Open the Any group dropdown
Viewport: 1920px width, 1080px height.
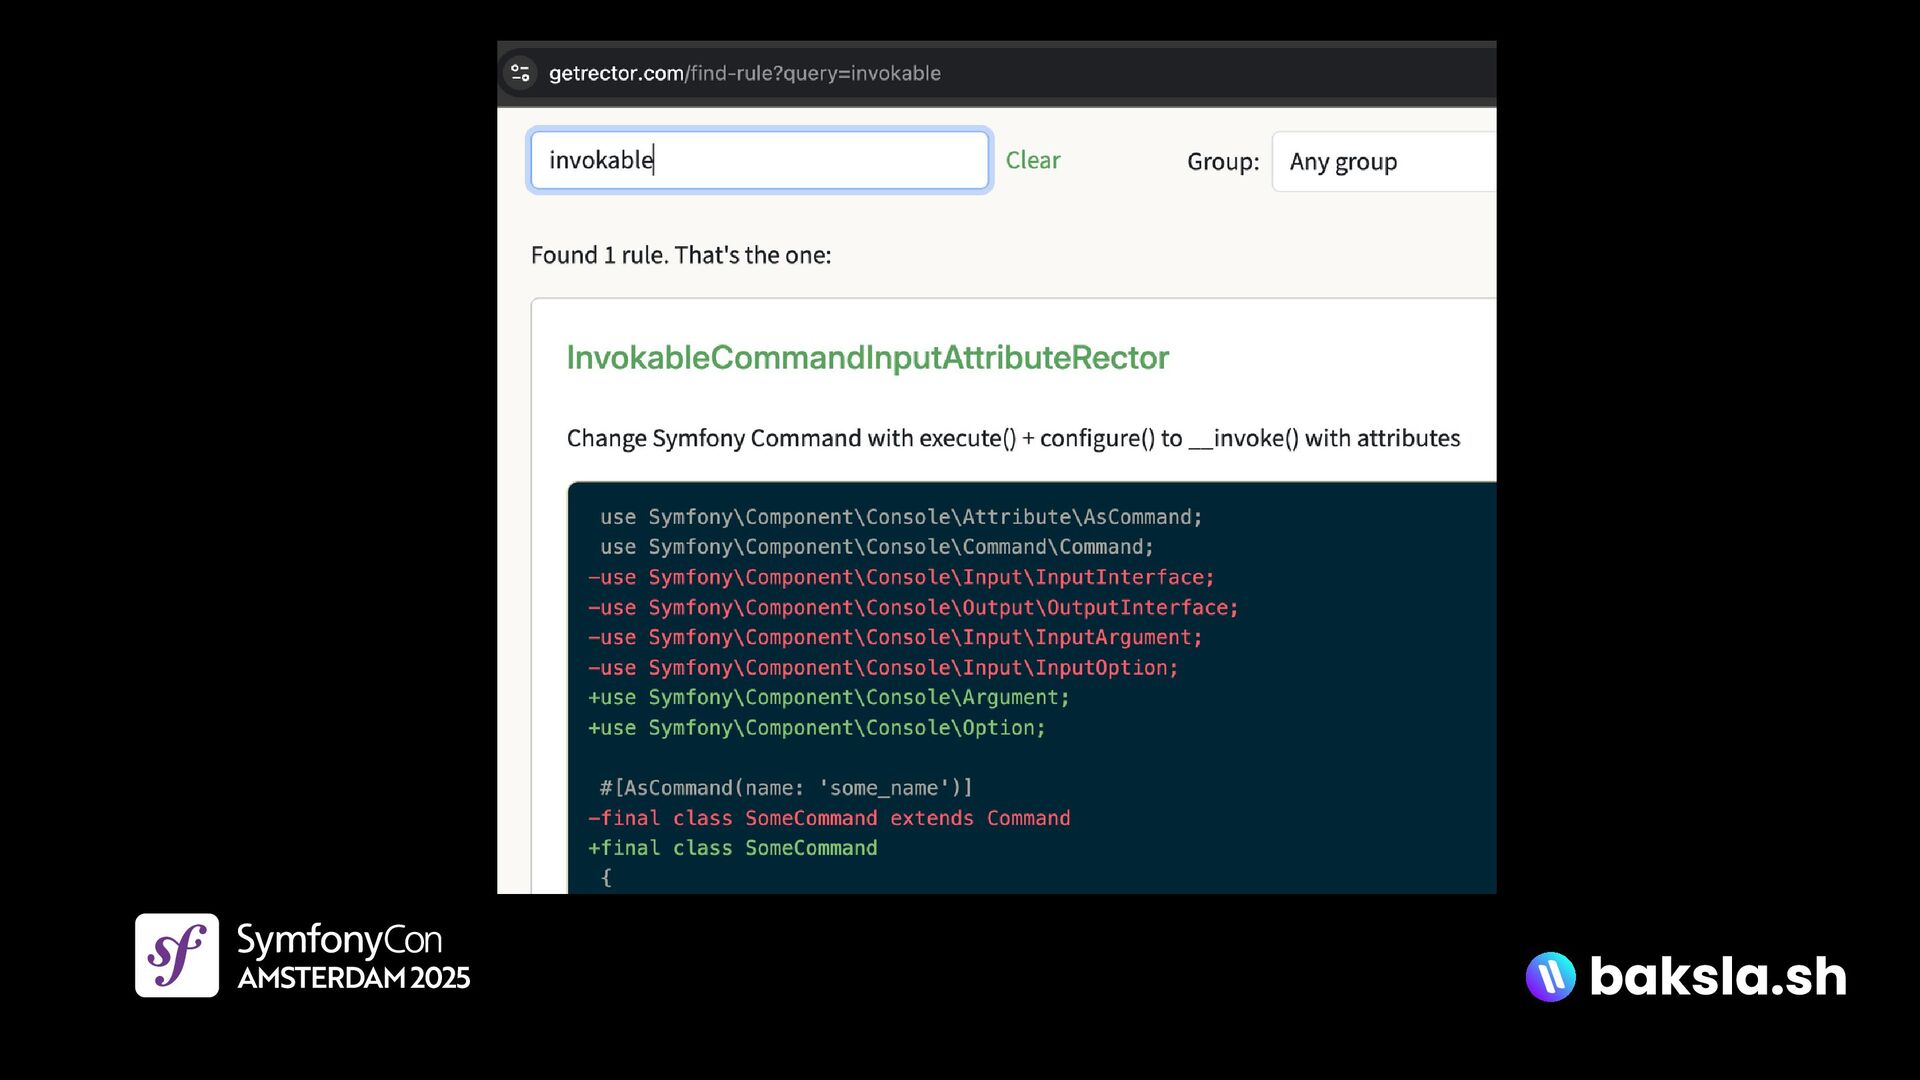tap(1384, 162)
